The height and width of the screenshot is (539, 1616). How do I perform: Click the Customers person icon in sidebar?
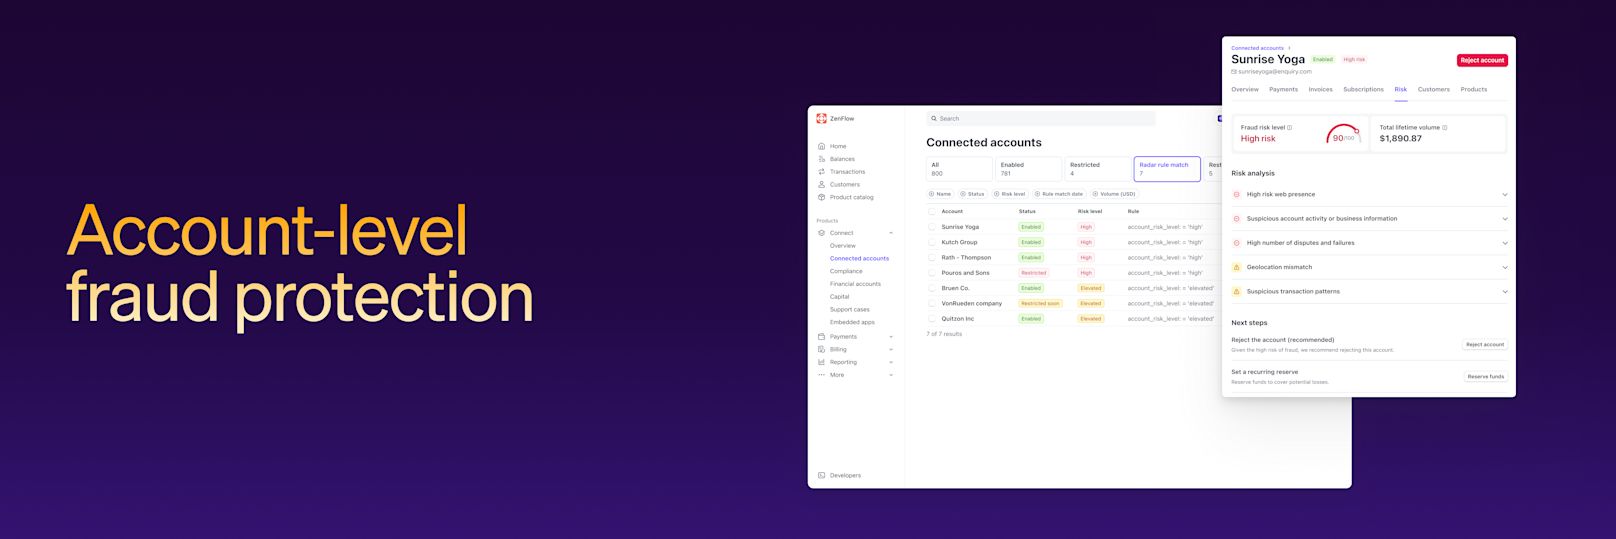coord(821,184)
